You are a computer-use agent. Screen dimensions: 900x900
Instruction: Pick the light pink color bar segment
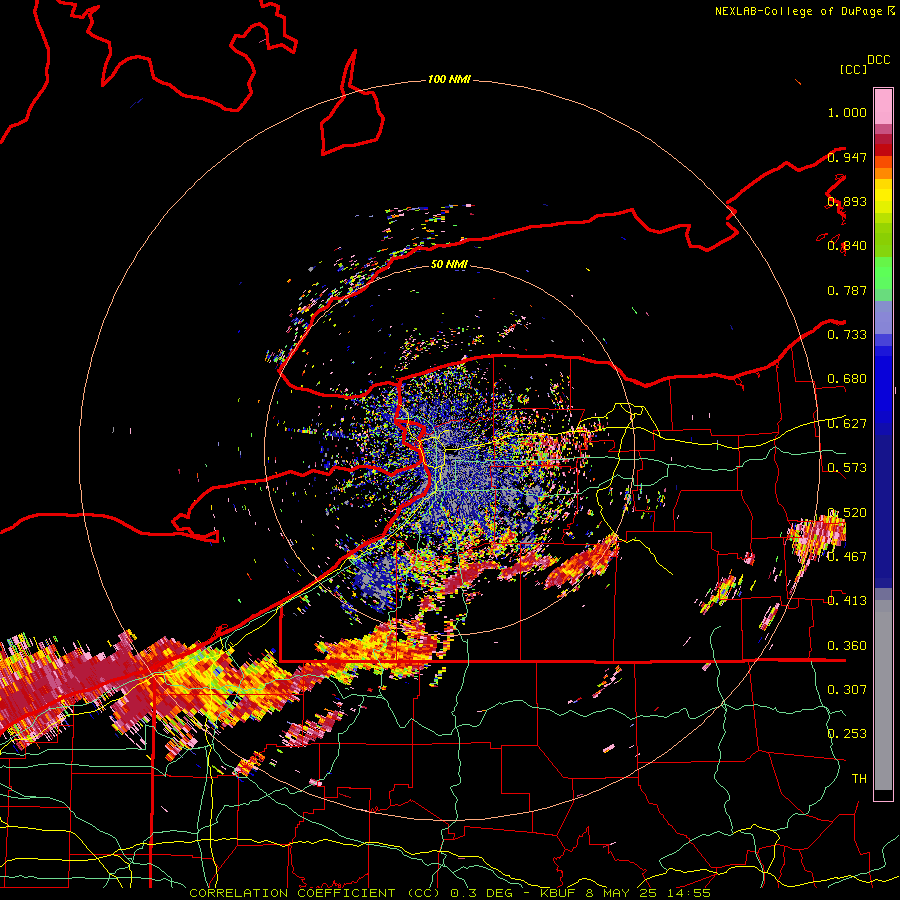click(883, 106)
